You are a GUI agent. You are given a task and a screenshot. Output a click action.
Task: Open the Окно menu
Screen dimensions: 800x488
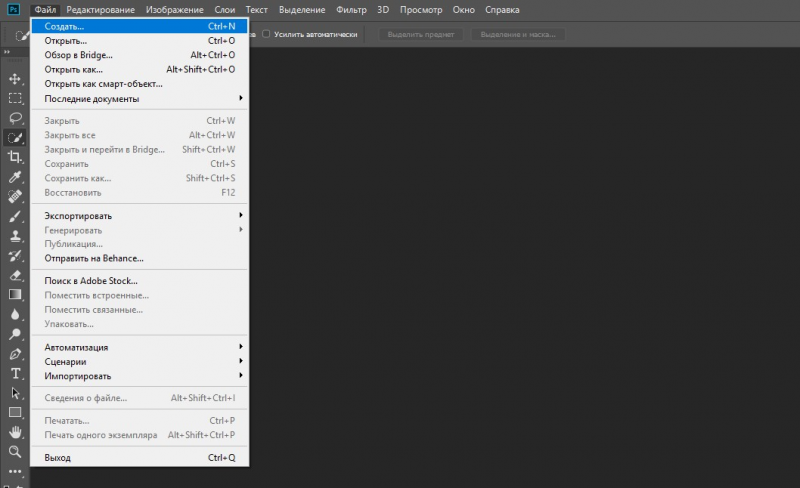pyautogui.click(x=463, y=10)
